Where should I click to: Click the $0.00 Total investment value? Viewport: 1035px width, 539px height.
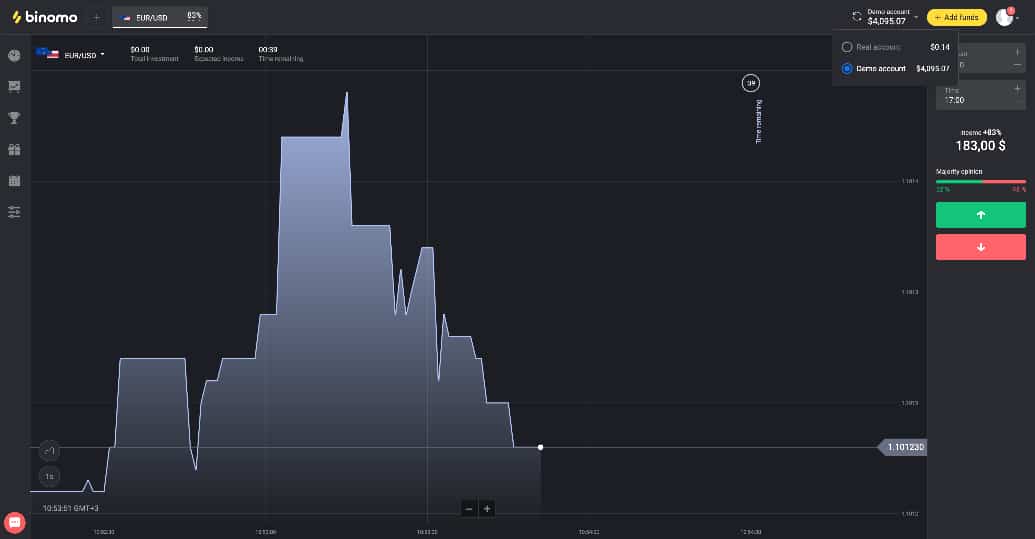(x=140, y=49)
